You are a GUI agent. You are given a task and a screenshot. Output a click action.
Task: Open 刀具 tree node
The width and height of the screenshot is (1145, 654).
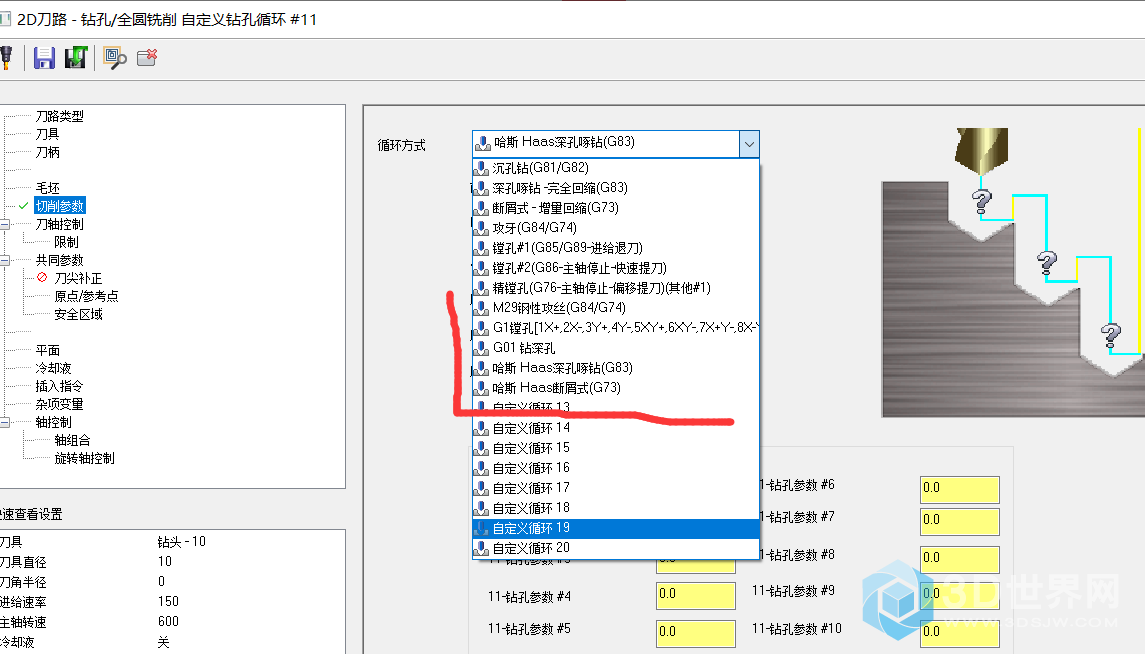click(47, 134)
